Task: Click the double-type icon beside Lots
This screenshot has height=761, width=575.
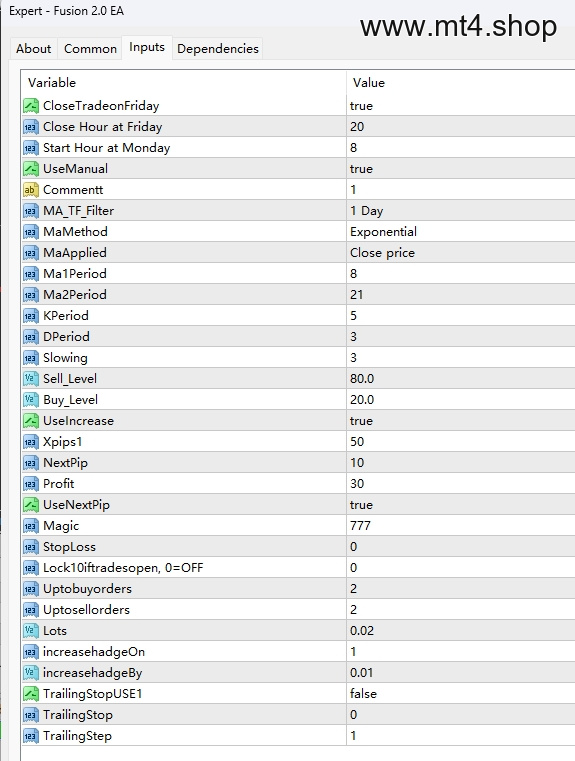Action: (31, 630)
